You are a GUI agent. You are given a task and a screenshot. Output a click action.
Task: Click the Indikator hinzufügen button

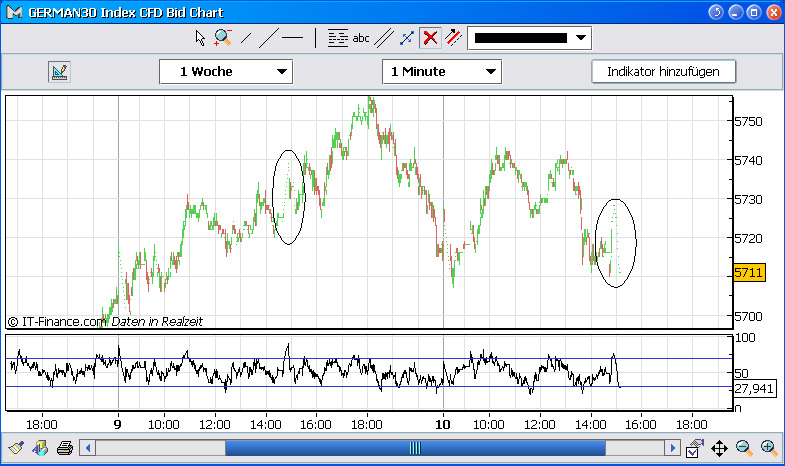coord(663,72)
